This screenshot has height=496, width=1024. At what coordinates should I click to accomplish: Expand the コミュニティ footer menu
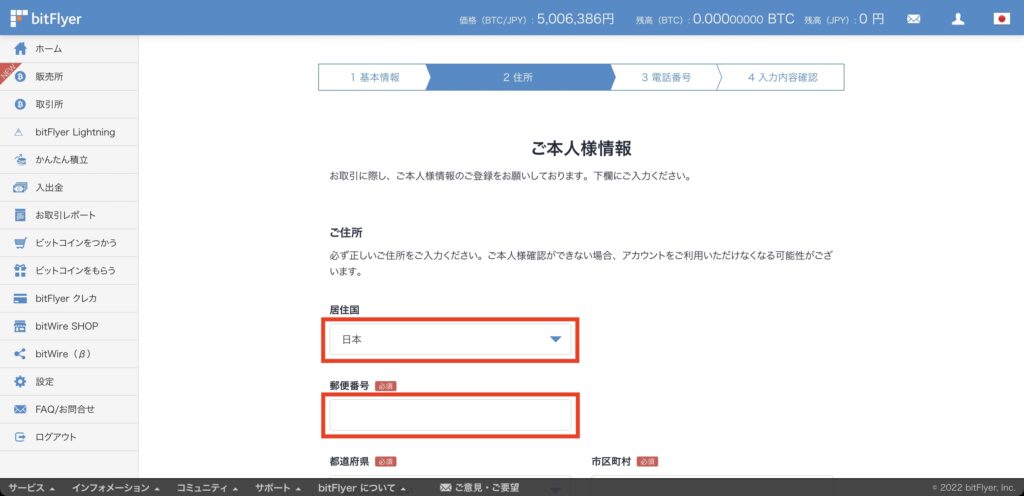[206, 488]
